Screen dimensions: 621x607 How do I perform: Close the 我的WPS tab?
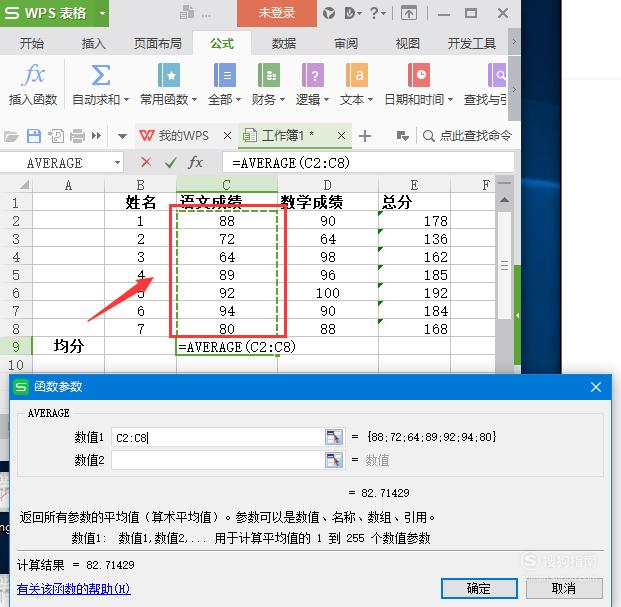(227, 136)
